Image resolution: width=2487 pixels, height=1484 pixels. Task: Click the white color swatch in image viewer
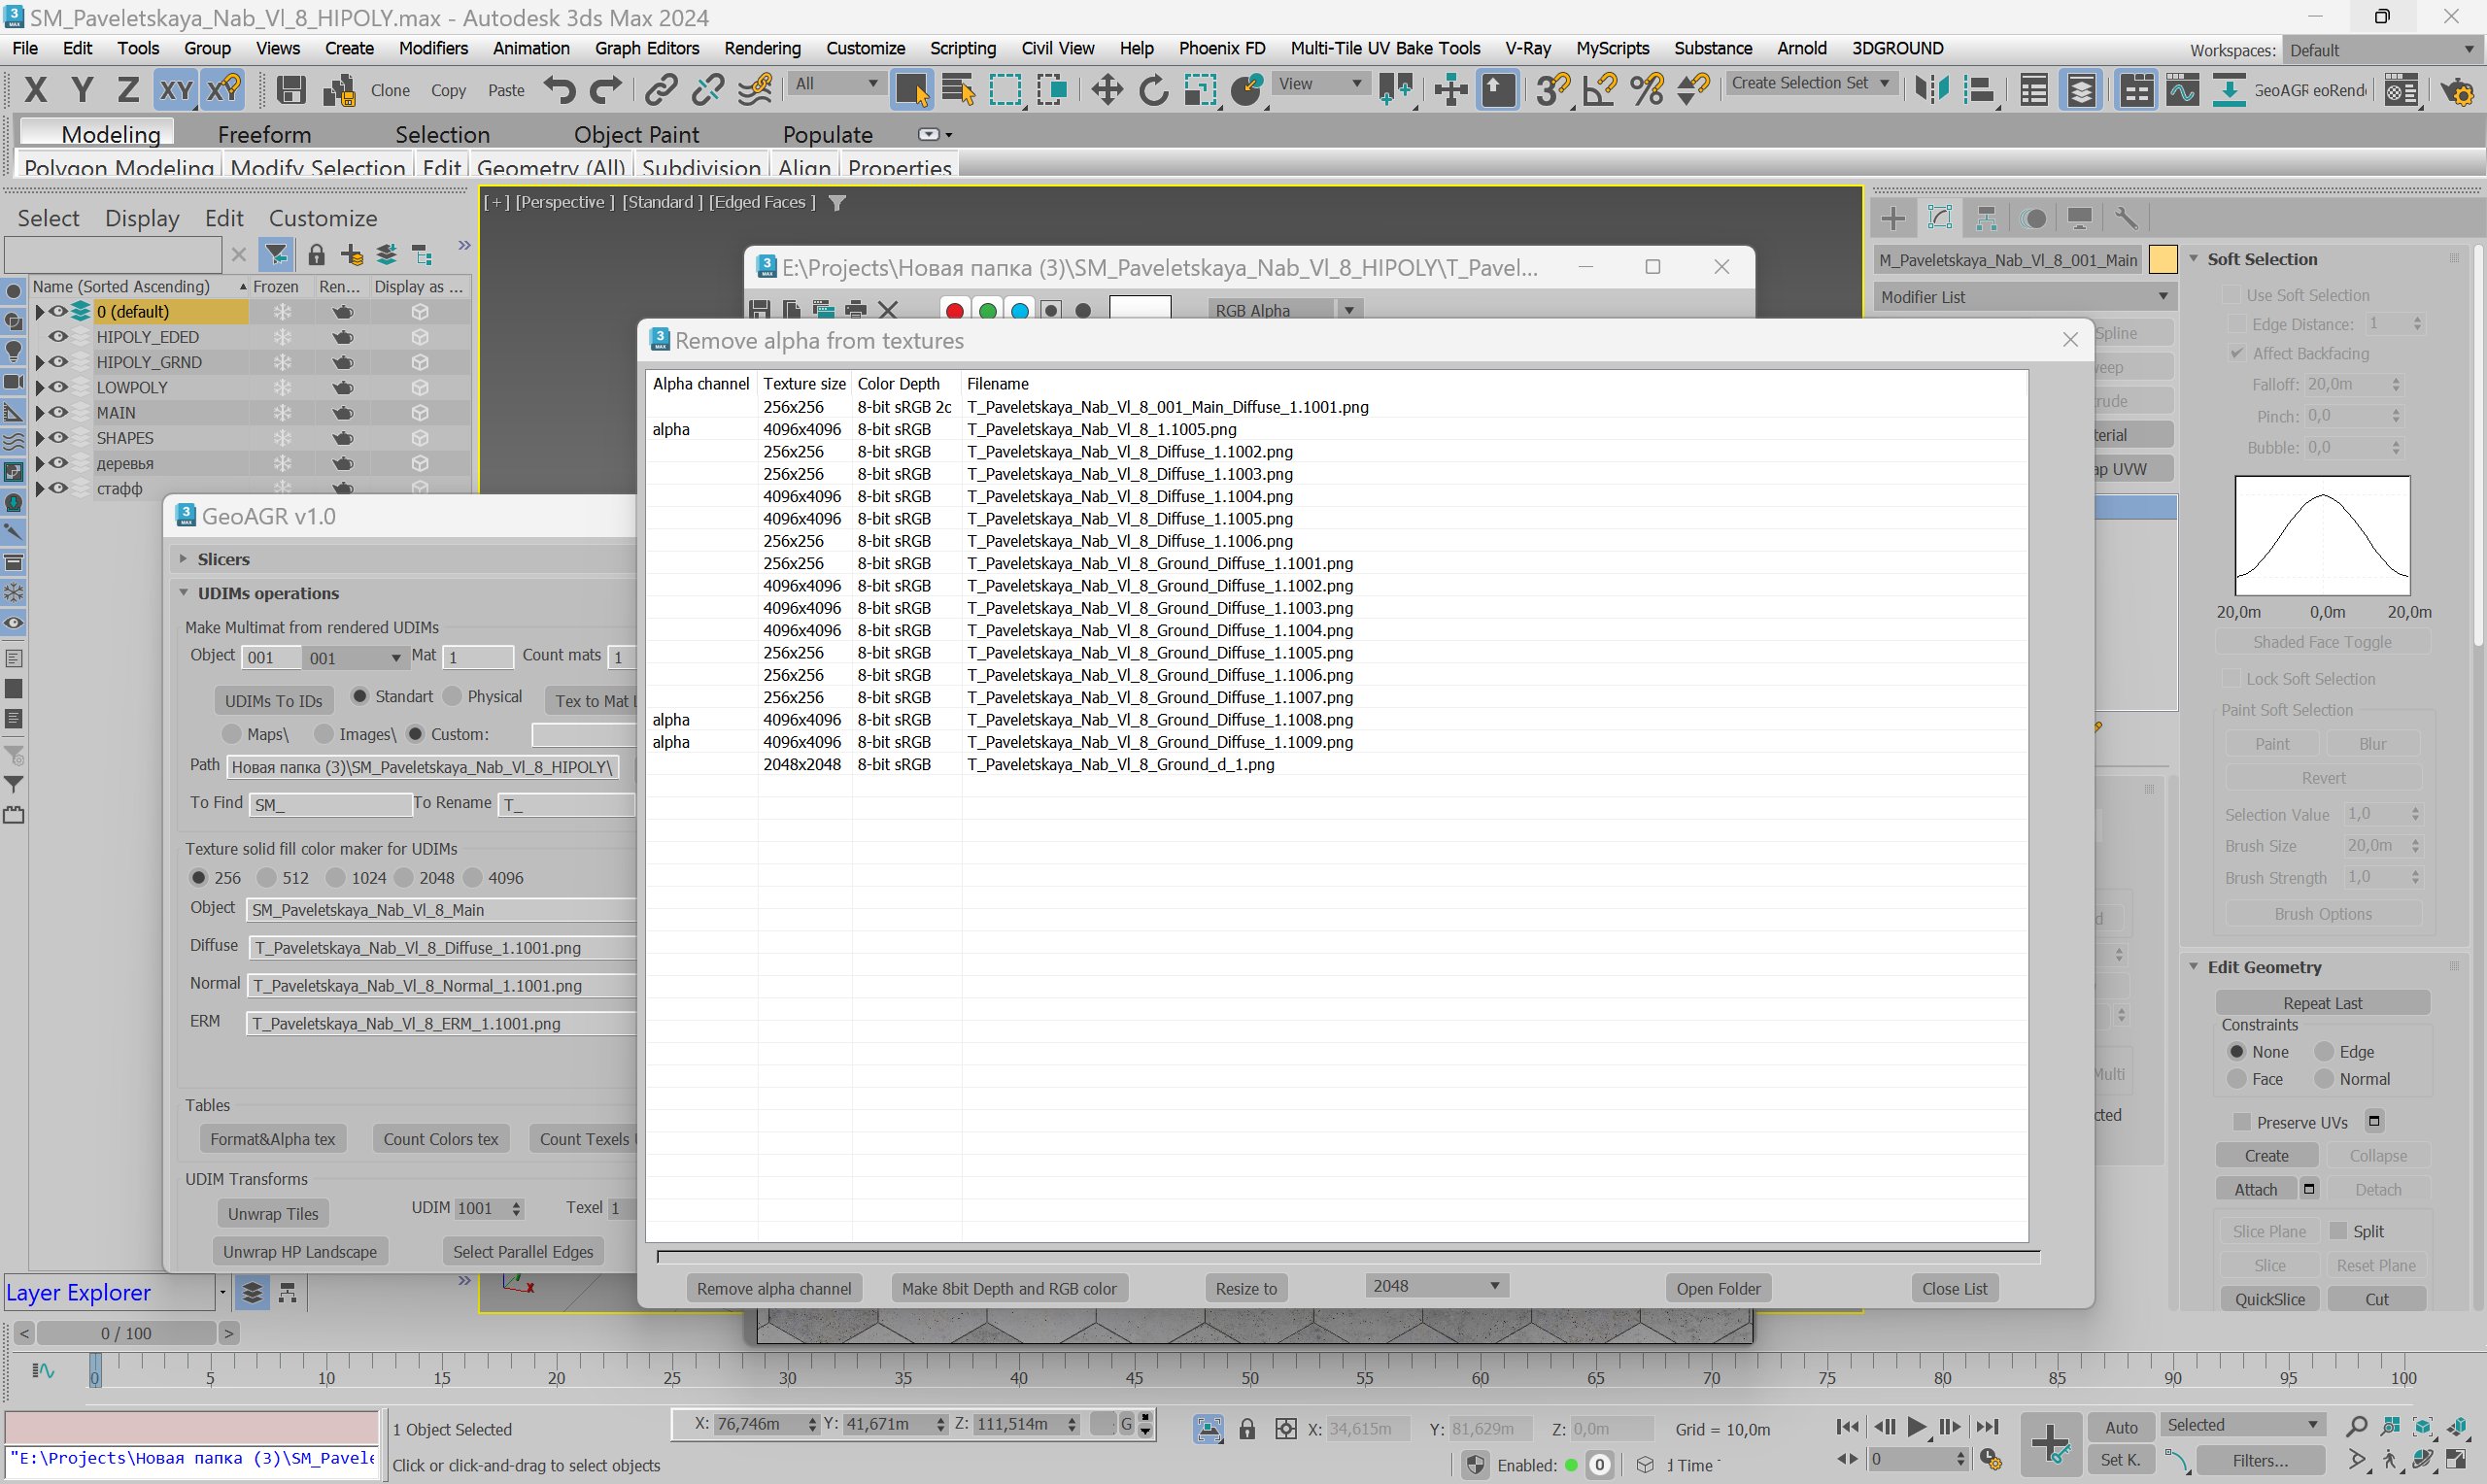click(x=1140, y=309)
